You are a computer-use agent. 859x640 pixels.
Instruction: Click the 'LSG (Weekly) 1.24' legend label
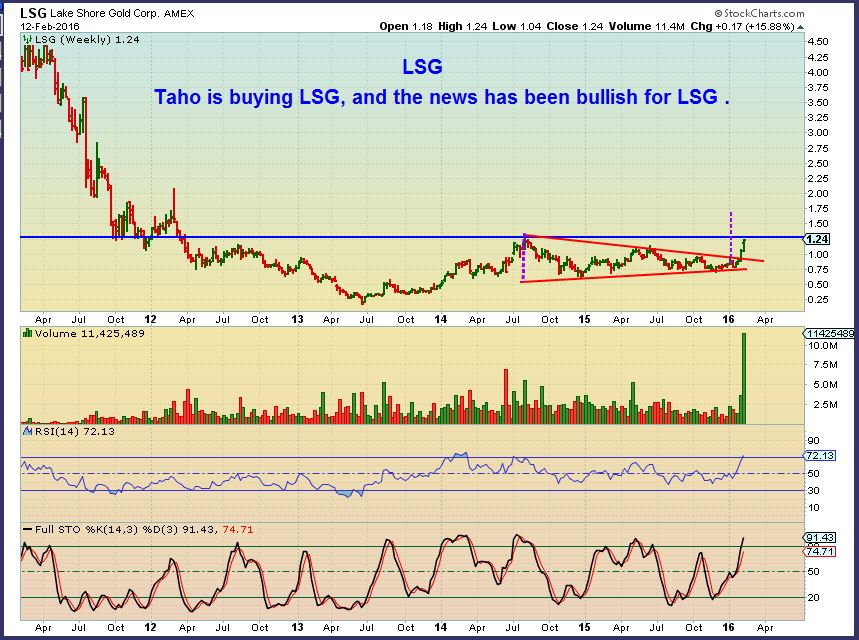click(x=87, y=39)
